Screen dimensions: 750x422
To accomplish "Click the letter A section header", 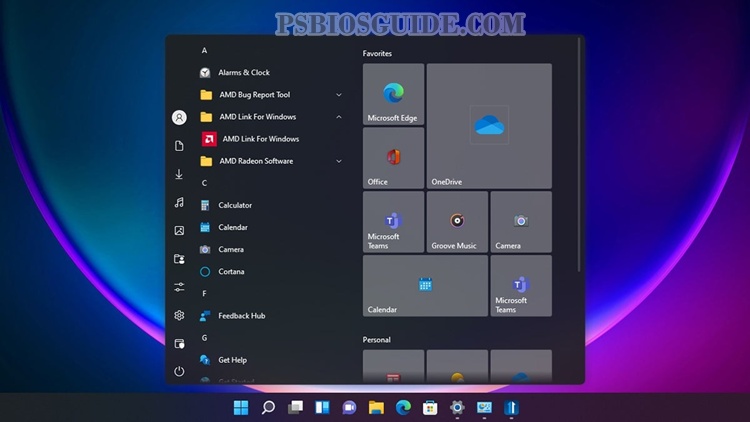I will tap(204, 50).
